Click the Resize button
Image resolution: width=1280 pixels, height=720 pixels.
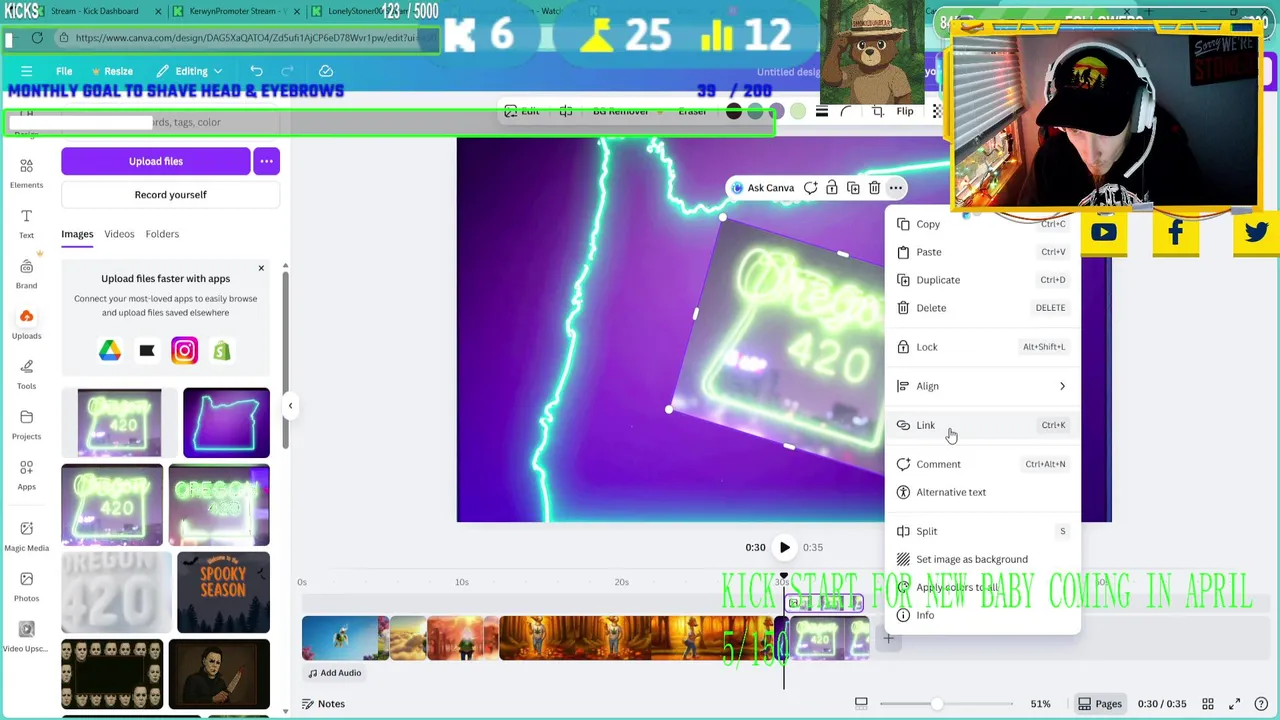pyautogui.click(x=112, y=71)
